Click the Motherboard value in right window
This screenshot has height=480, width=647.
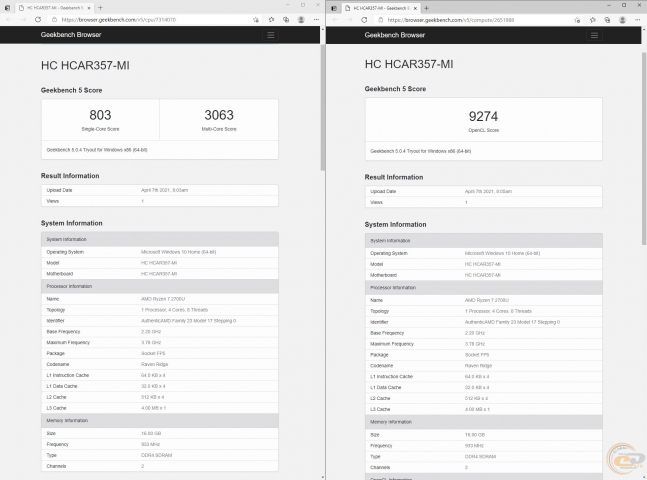(x=483, y=275)
